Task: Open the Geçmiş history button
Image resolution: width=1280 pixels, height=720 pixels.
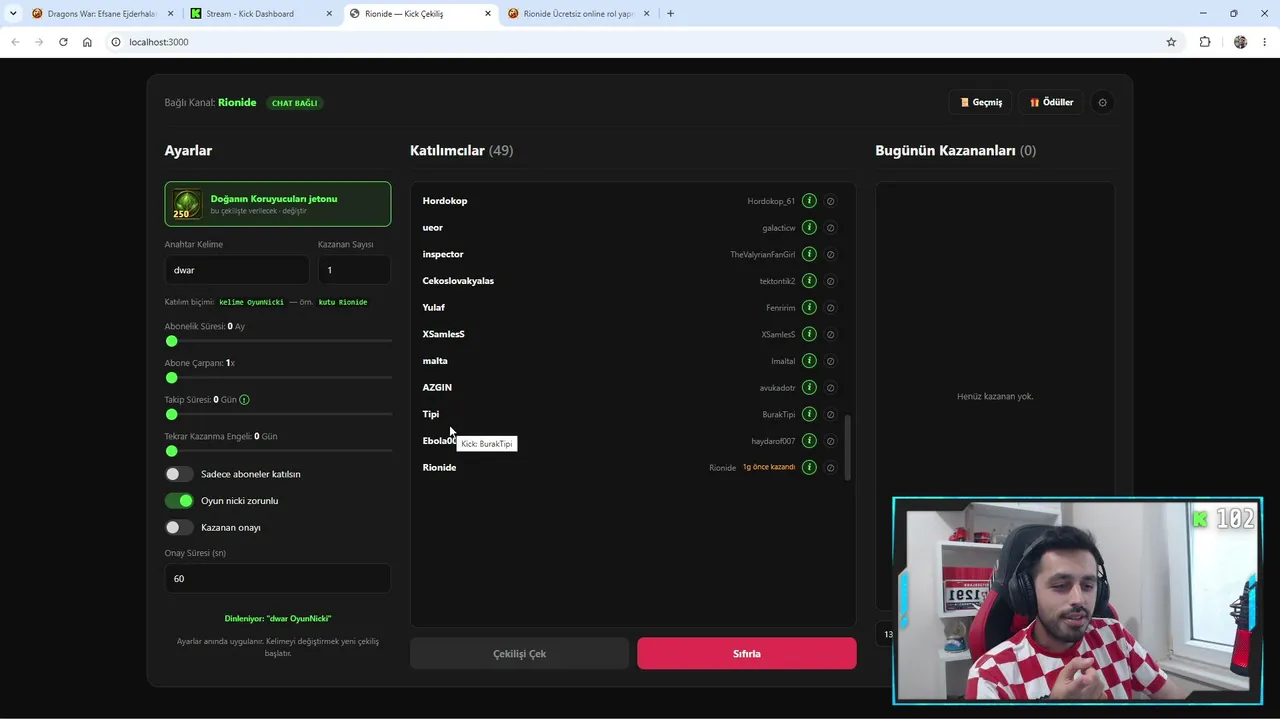Action: pos(981,102)
